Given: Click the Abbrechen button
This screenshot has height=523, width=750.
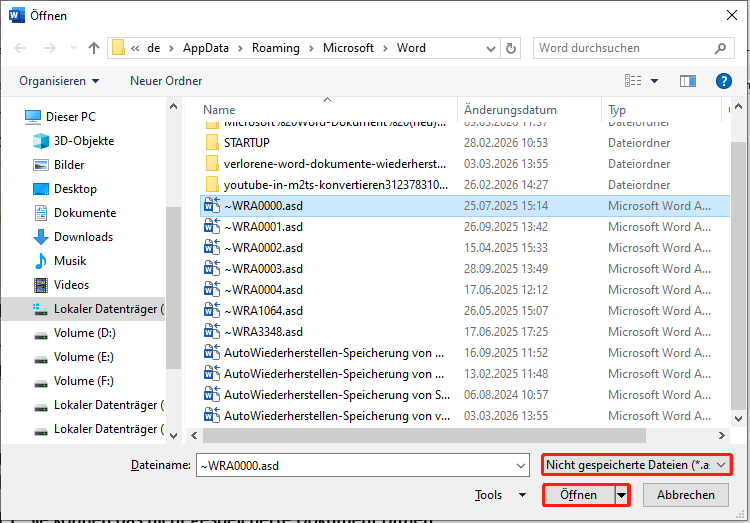Looking at the screenshot, I should click(x=685, y=495).
